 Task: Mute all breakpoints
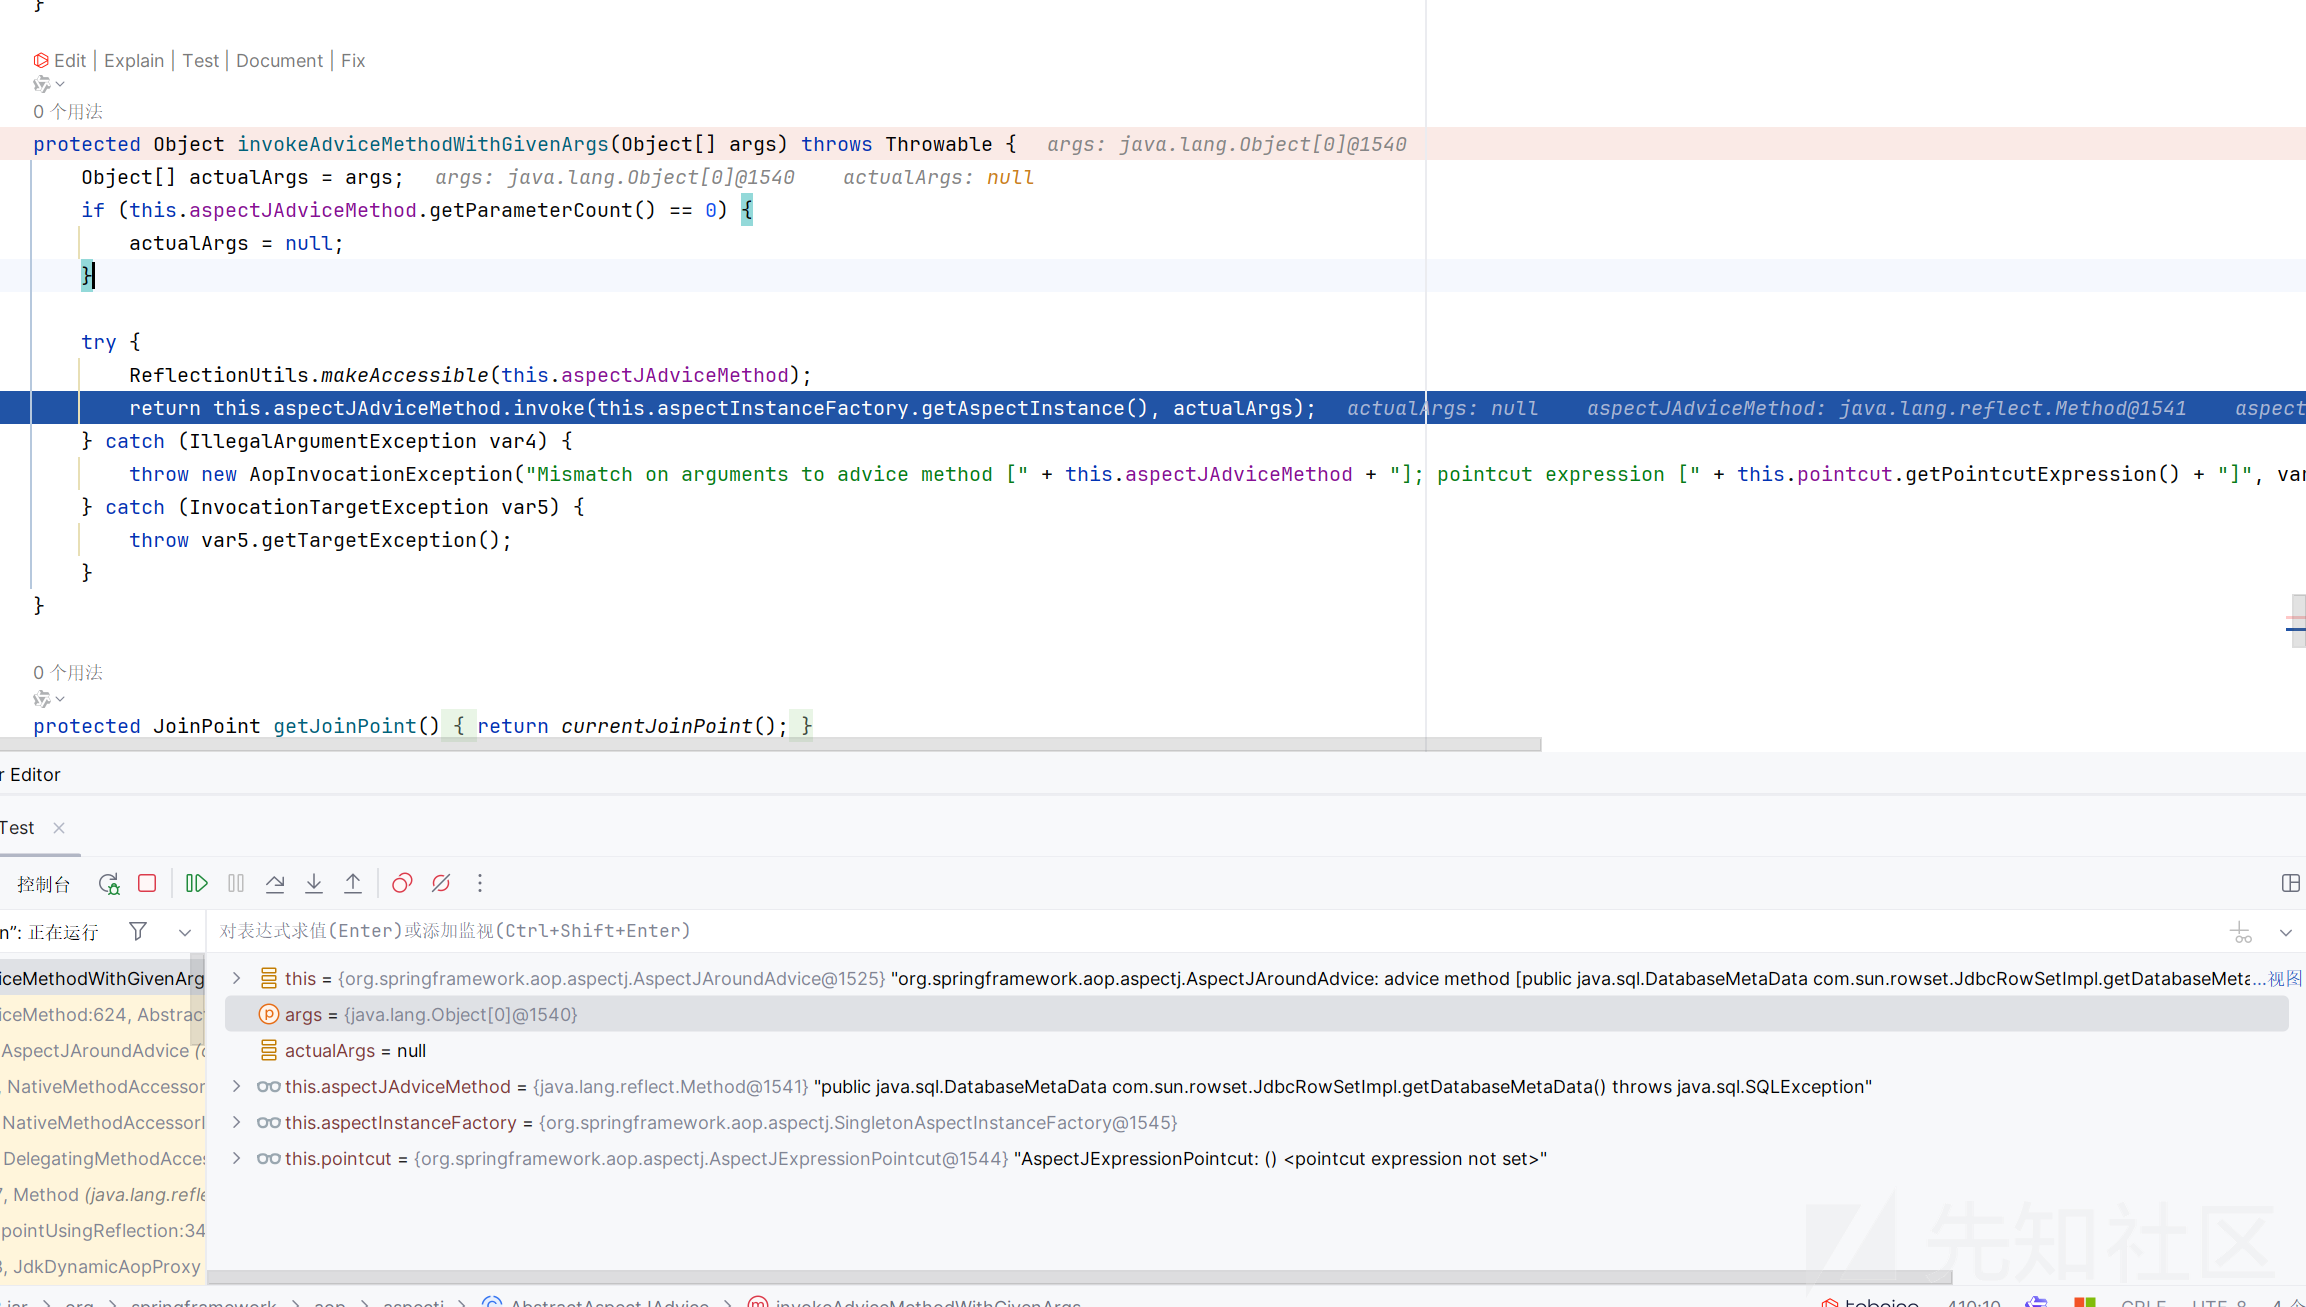coord(441,884)
